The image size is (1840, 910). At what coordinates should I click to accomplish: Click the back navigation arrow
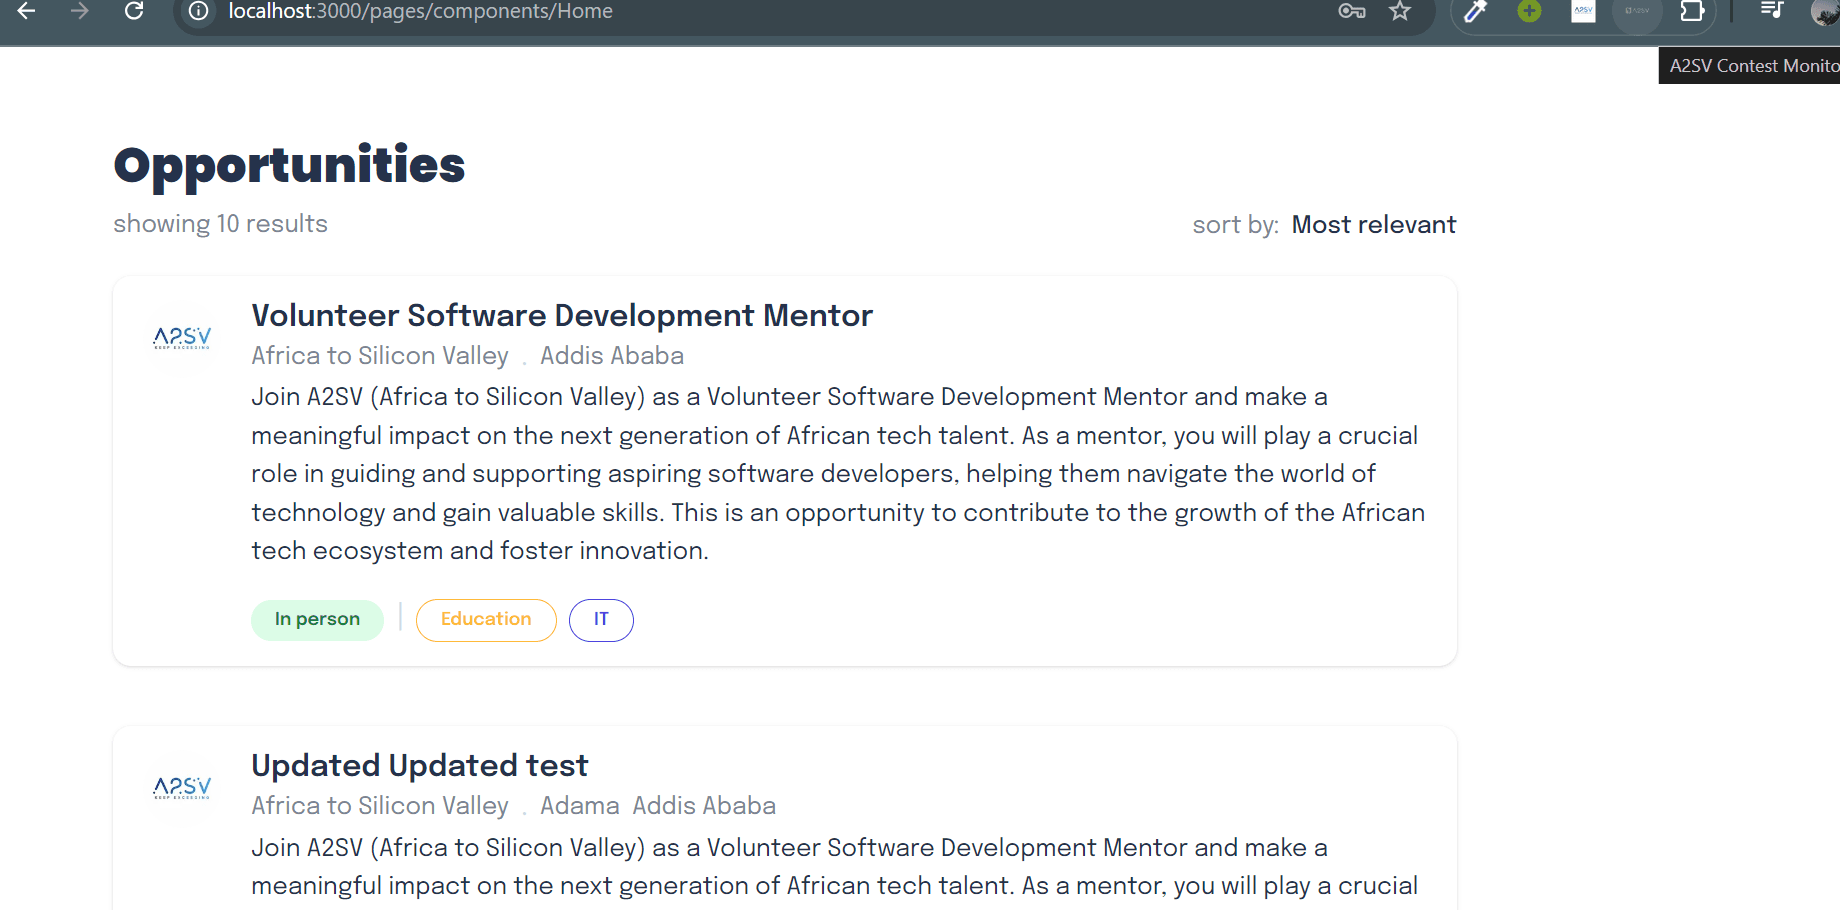coord(25,11)
